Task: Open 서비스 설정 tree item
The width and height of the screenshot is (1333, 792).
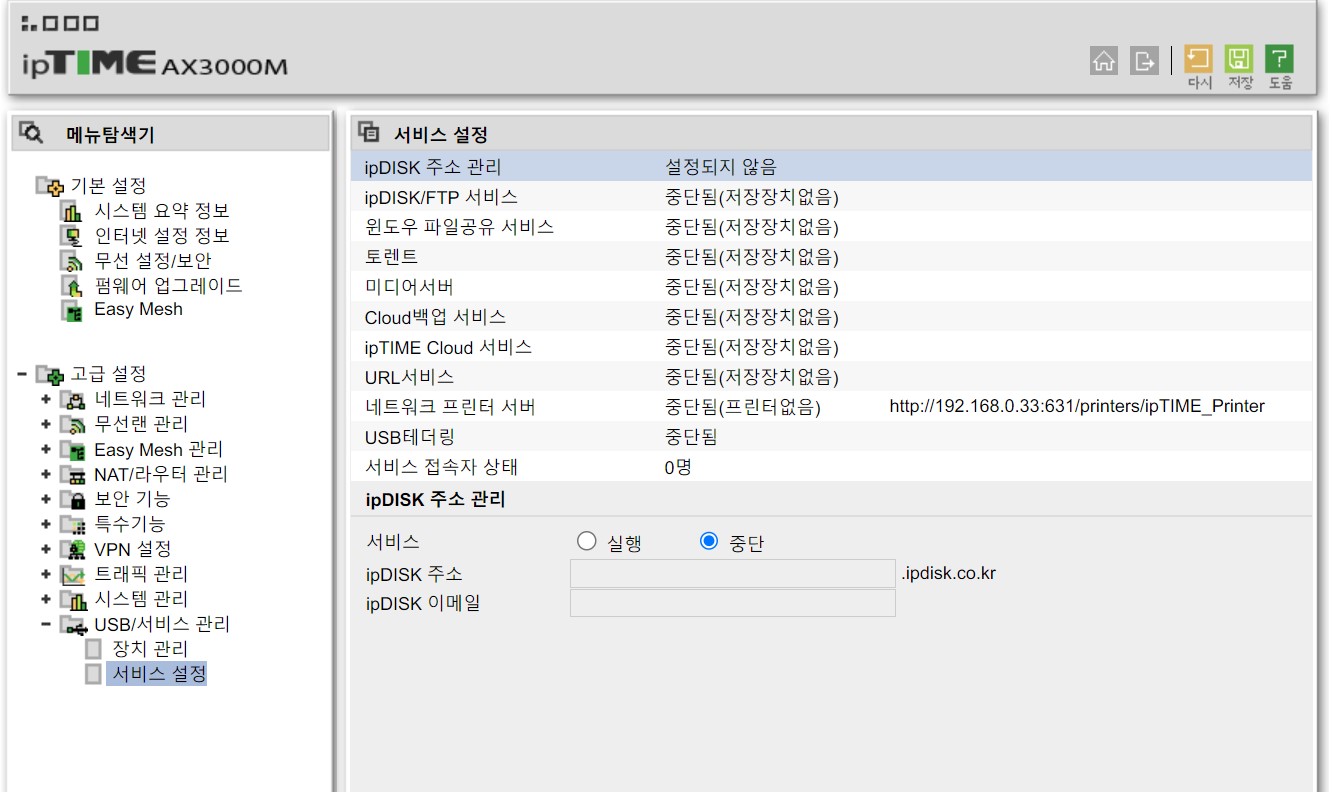Action: pyautogui.click(x=159, y=674)
